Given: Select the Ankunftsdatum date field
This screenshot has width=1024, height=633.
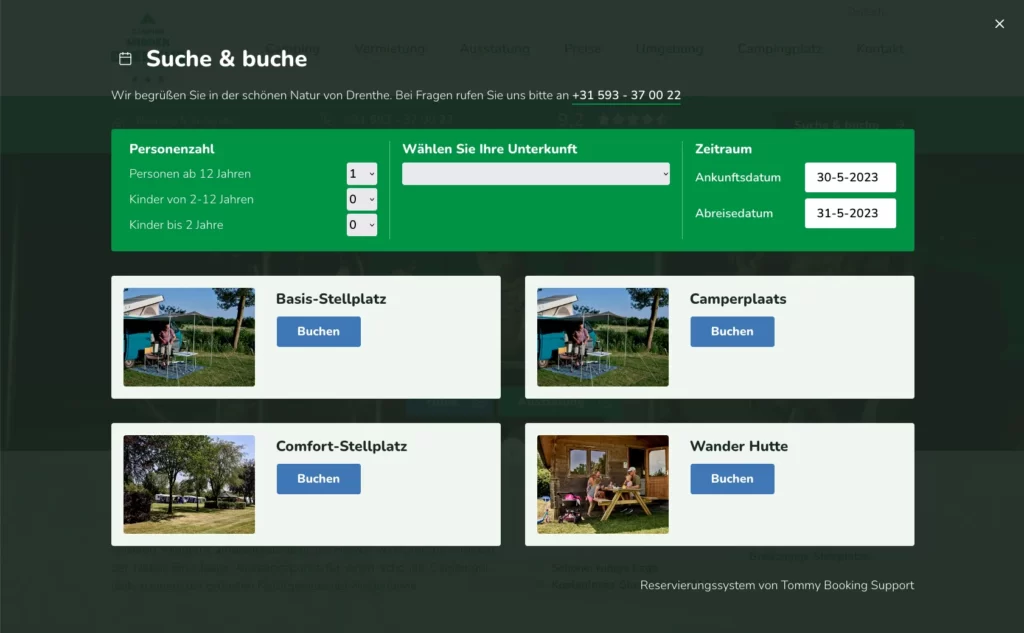Looking at the screenshot, I should [850, 178].
